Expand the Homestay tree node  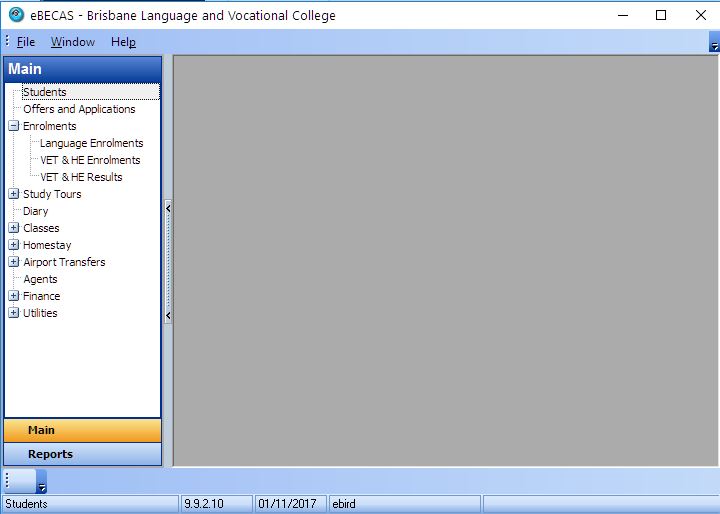click(14, 245)
